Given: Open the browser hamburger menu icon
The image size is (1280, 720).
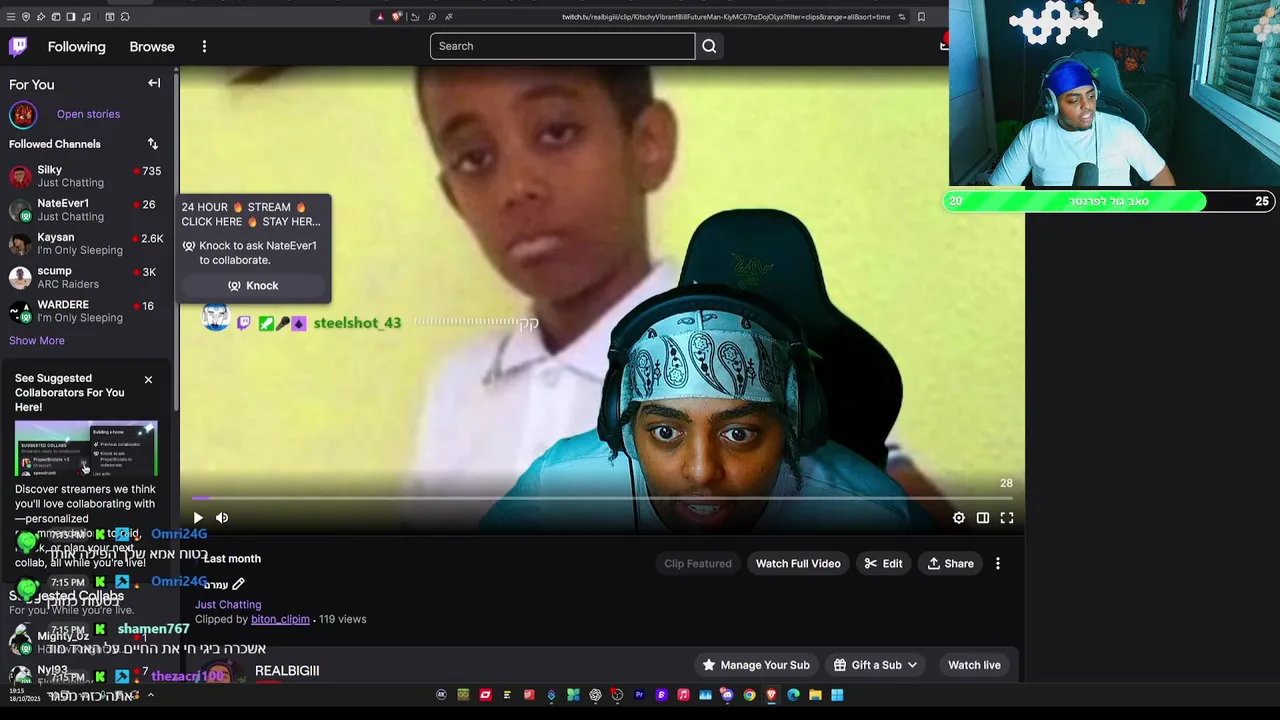Looking at the screenshot, I should pos(11,17).
